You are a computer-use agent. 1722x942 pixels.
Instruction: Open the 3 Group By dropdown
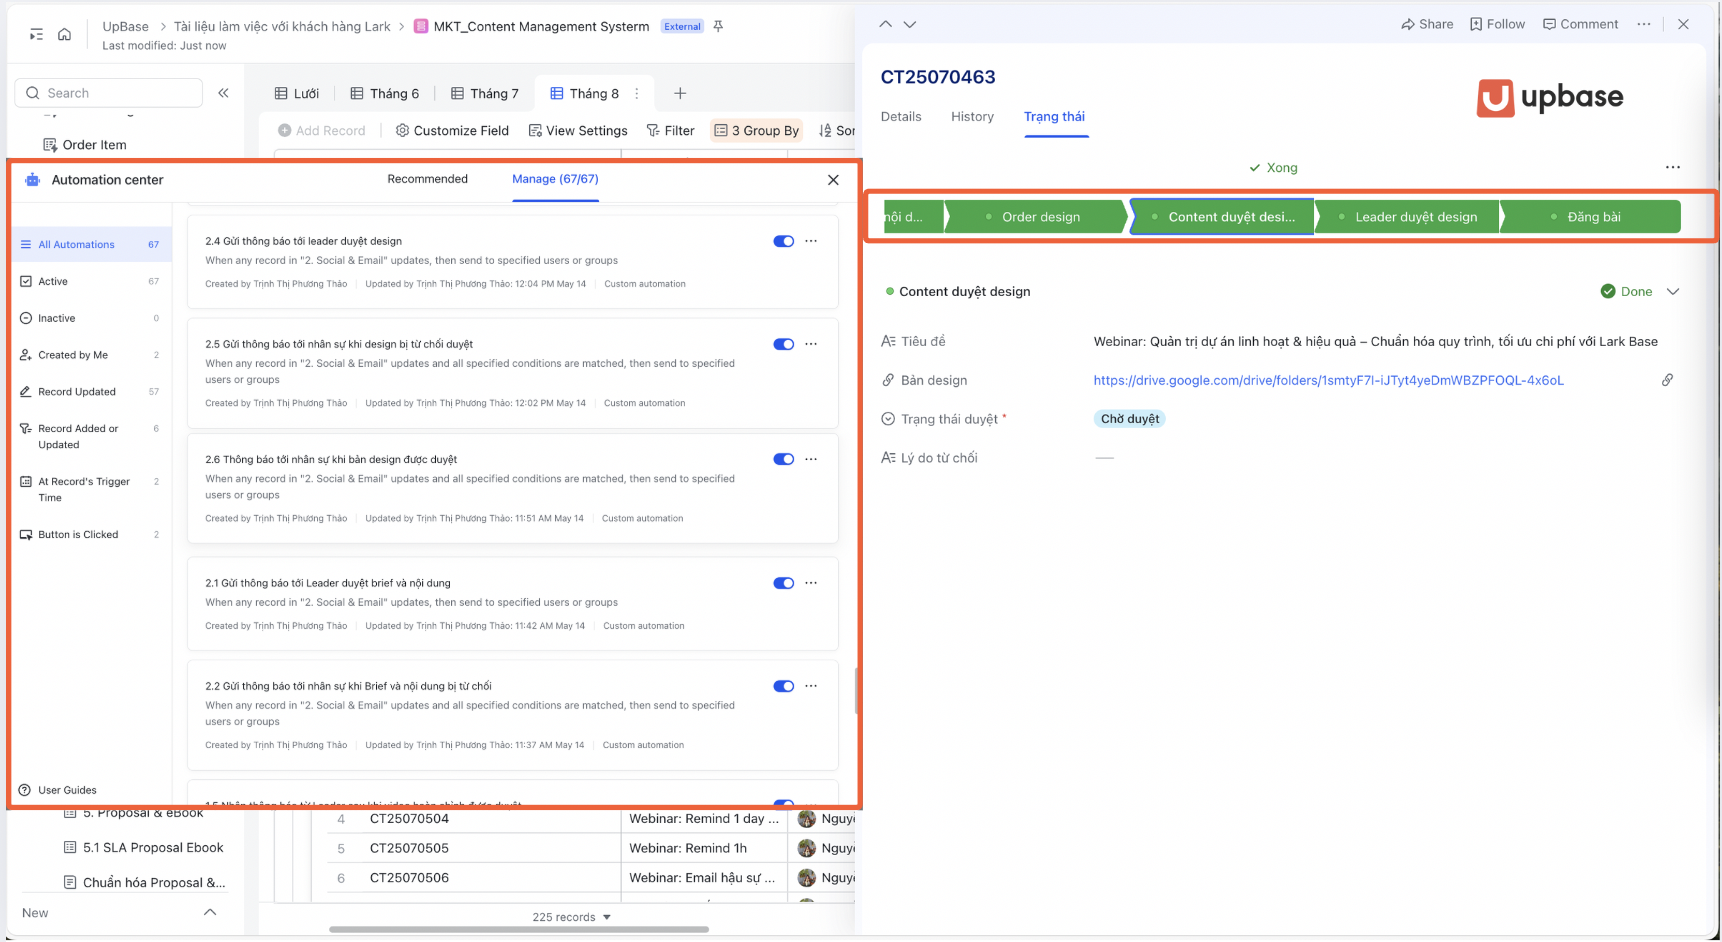pyautogui.click(x=756, y=130)
